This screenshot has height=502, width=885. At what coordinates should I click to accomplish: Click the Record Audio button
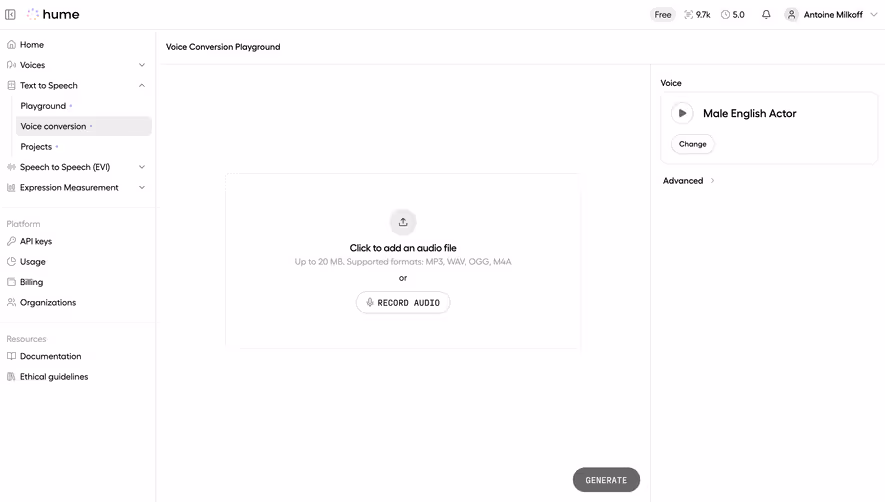coord(403,303)
